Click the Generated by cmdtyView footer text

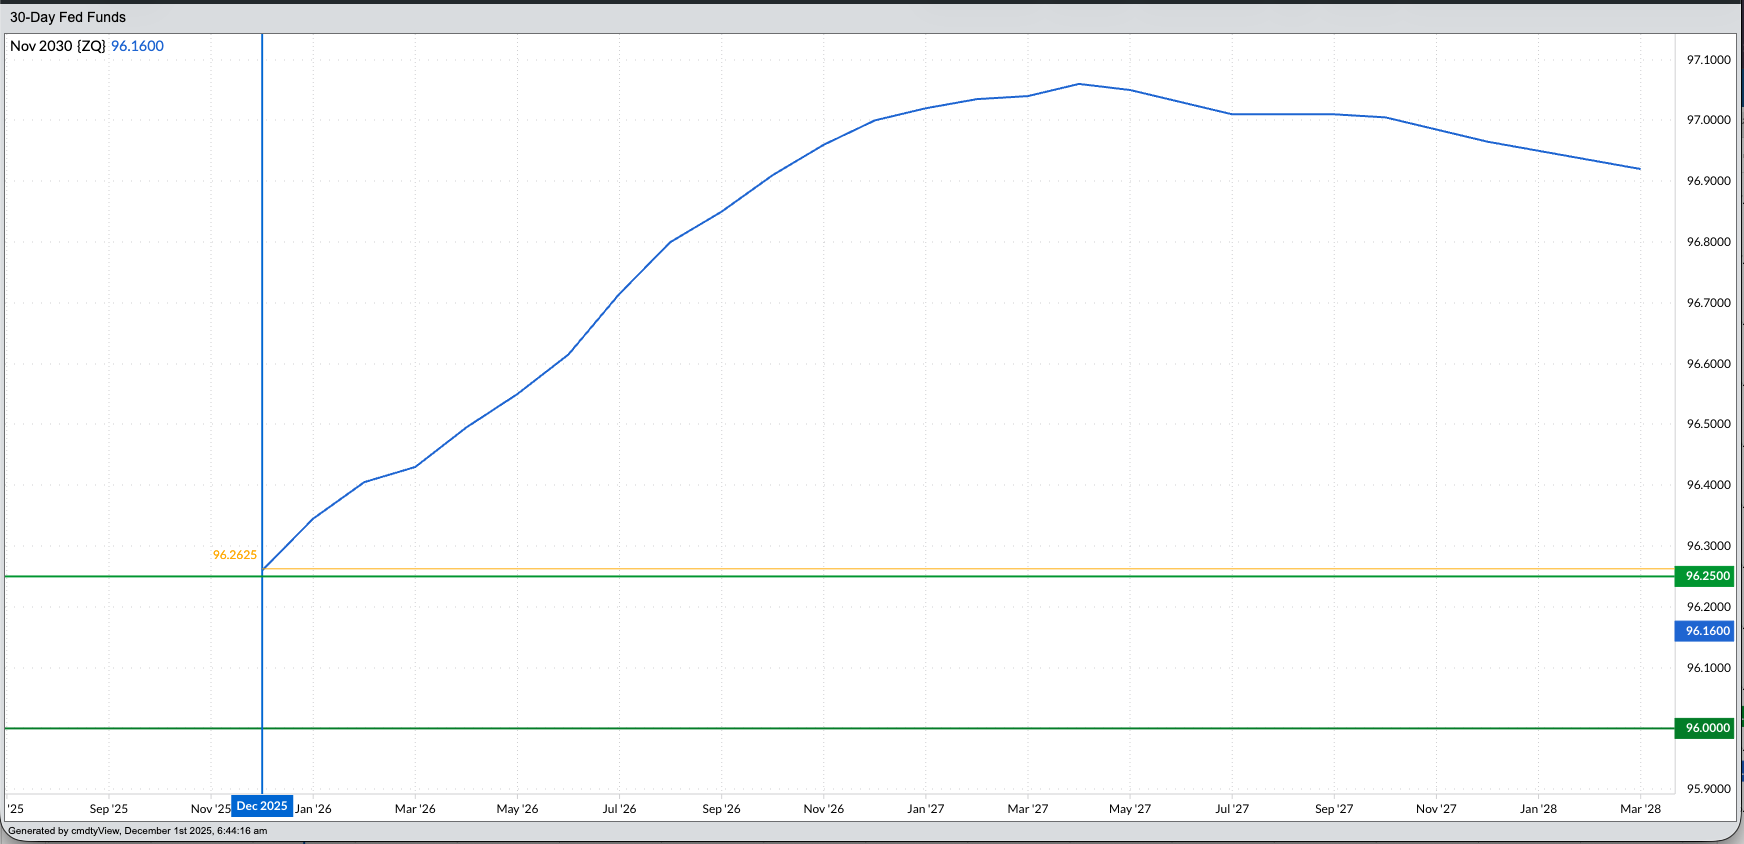click(138, 831)
